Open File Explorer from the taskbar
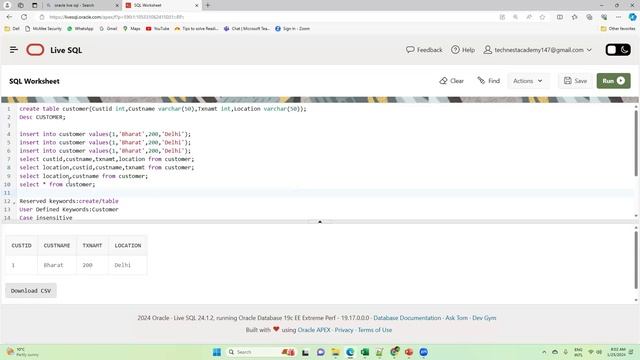The width and height of the screenshot is (640, 360). click(x=336, y=352)
